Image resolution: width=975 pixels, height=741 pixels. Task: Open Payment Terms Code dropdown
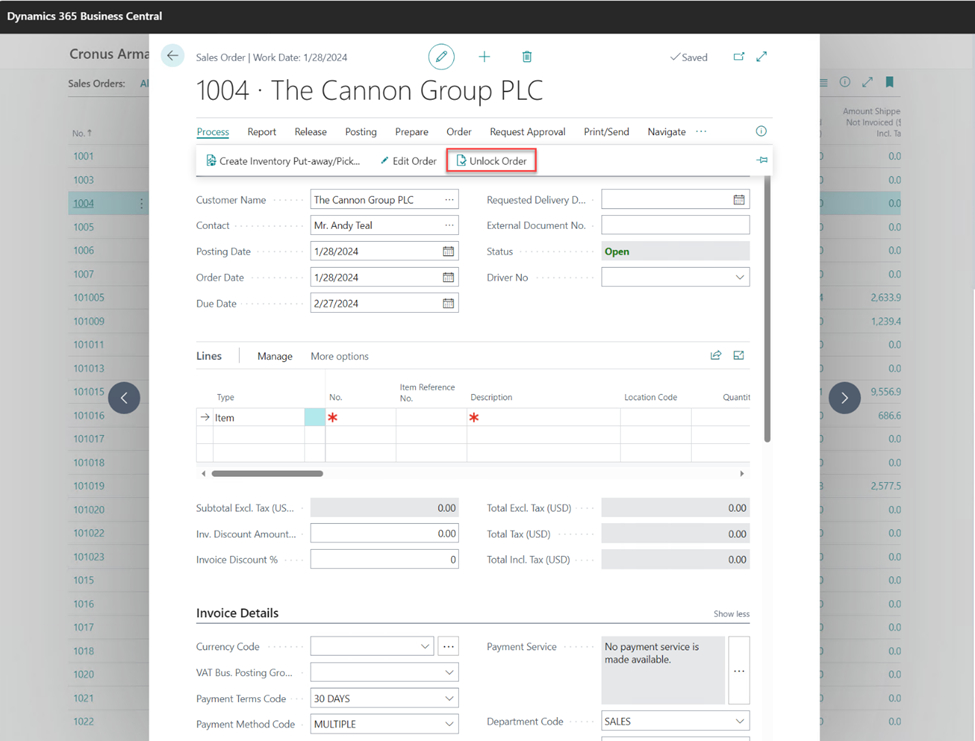pyautogui.click(x=449, y=698)
